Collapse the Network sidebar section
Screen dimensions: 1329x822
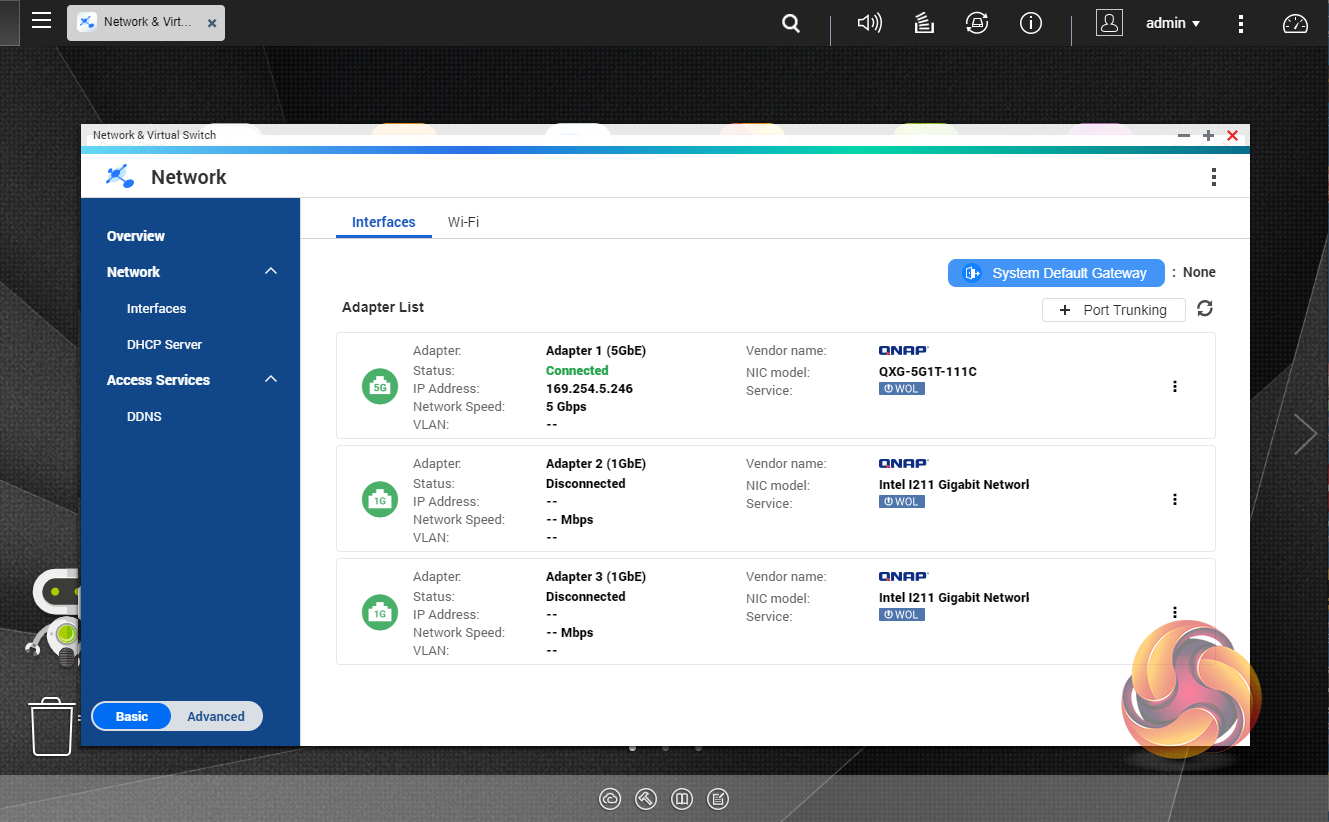271,272
